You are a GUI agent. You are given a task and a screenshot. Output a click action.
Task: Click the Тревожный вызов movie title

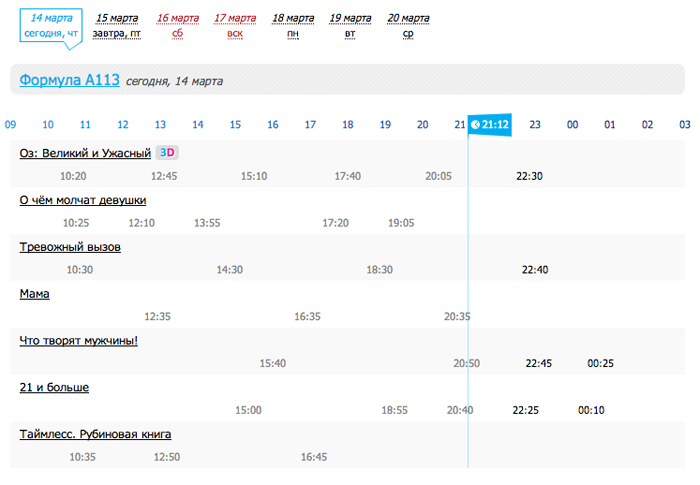tap(70, 247)
